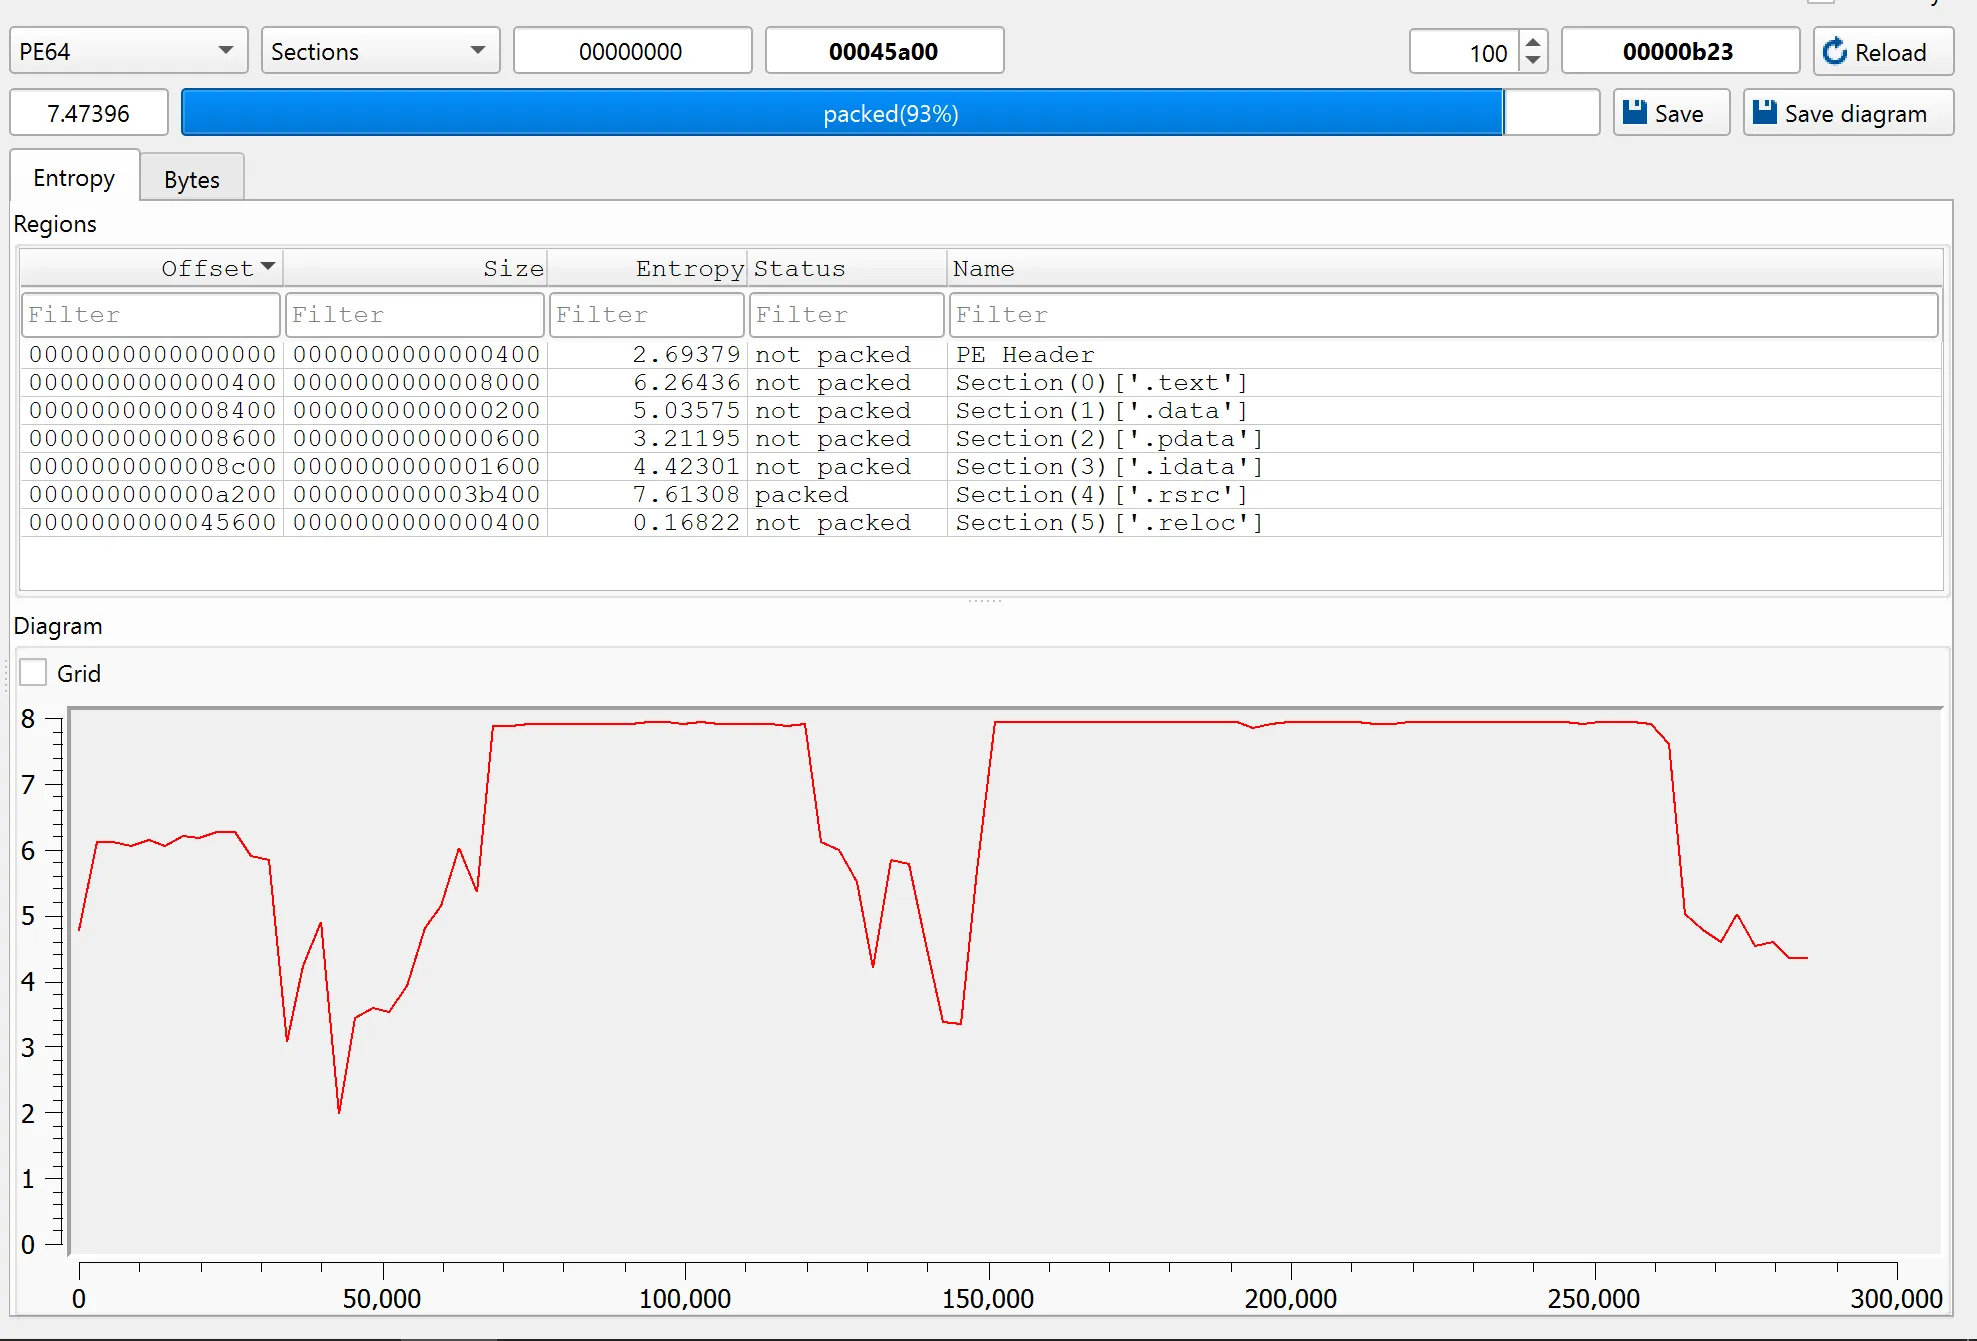Switch to the Bytes tab
This screenshot has height=1341, width=1977.
tap(191, 179)
